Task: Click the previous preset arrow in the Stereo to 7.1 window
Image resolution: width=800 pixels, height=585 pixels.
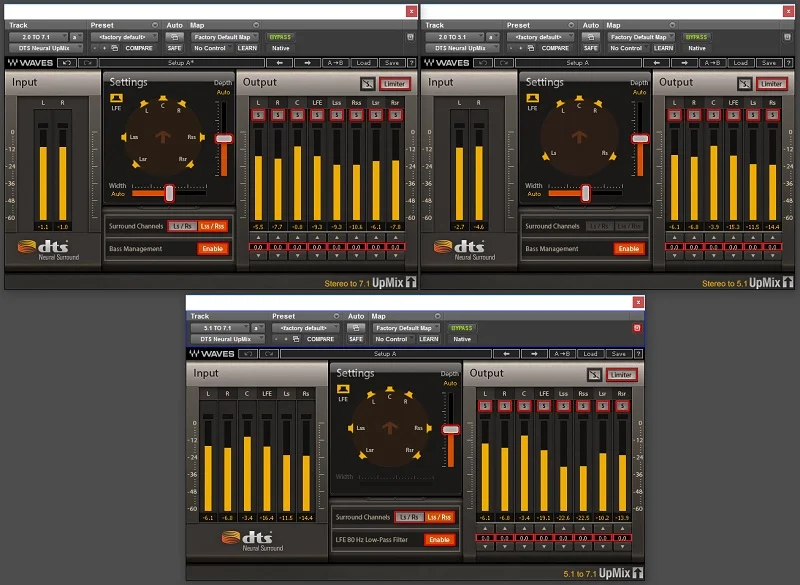Action: click(280, 63)
